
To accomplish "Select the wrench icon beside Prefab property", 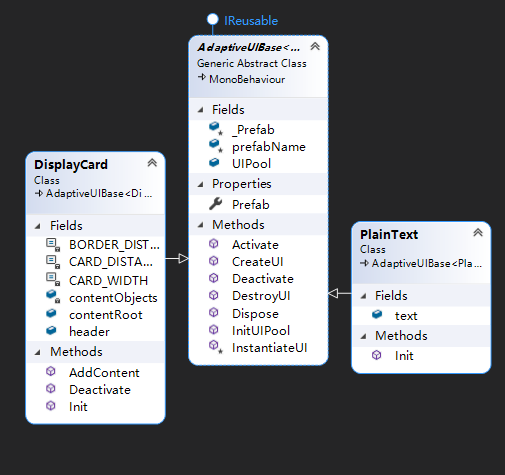I will [216, 204].
